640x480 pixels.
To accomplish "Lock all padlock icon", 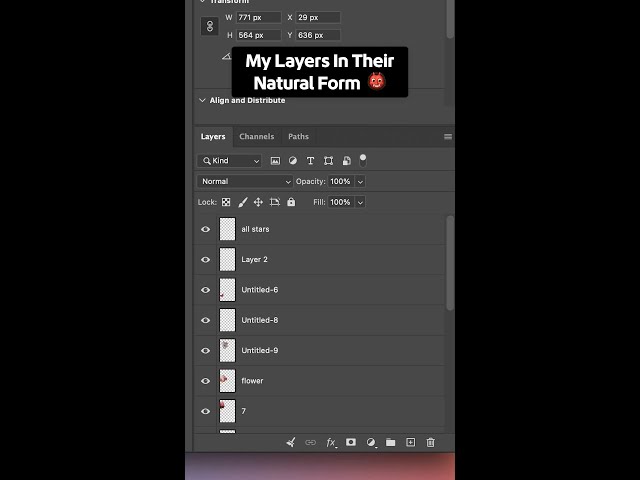I will (x=291, y=202).
